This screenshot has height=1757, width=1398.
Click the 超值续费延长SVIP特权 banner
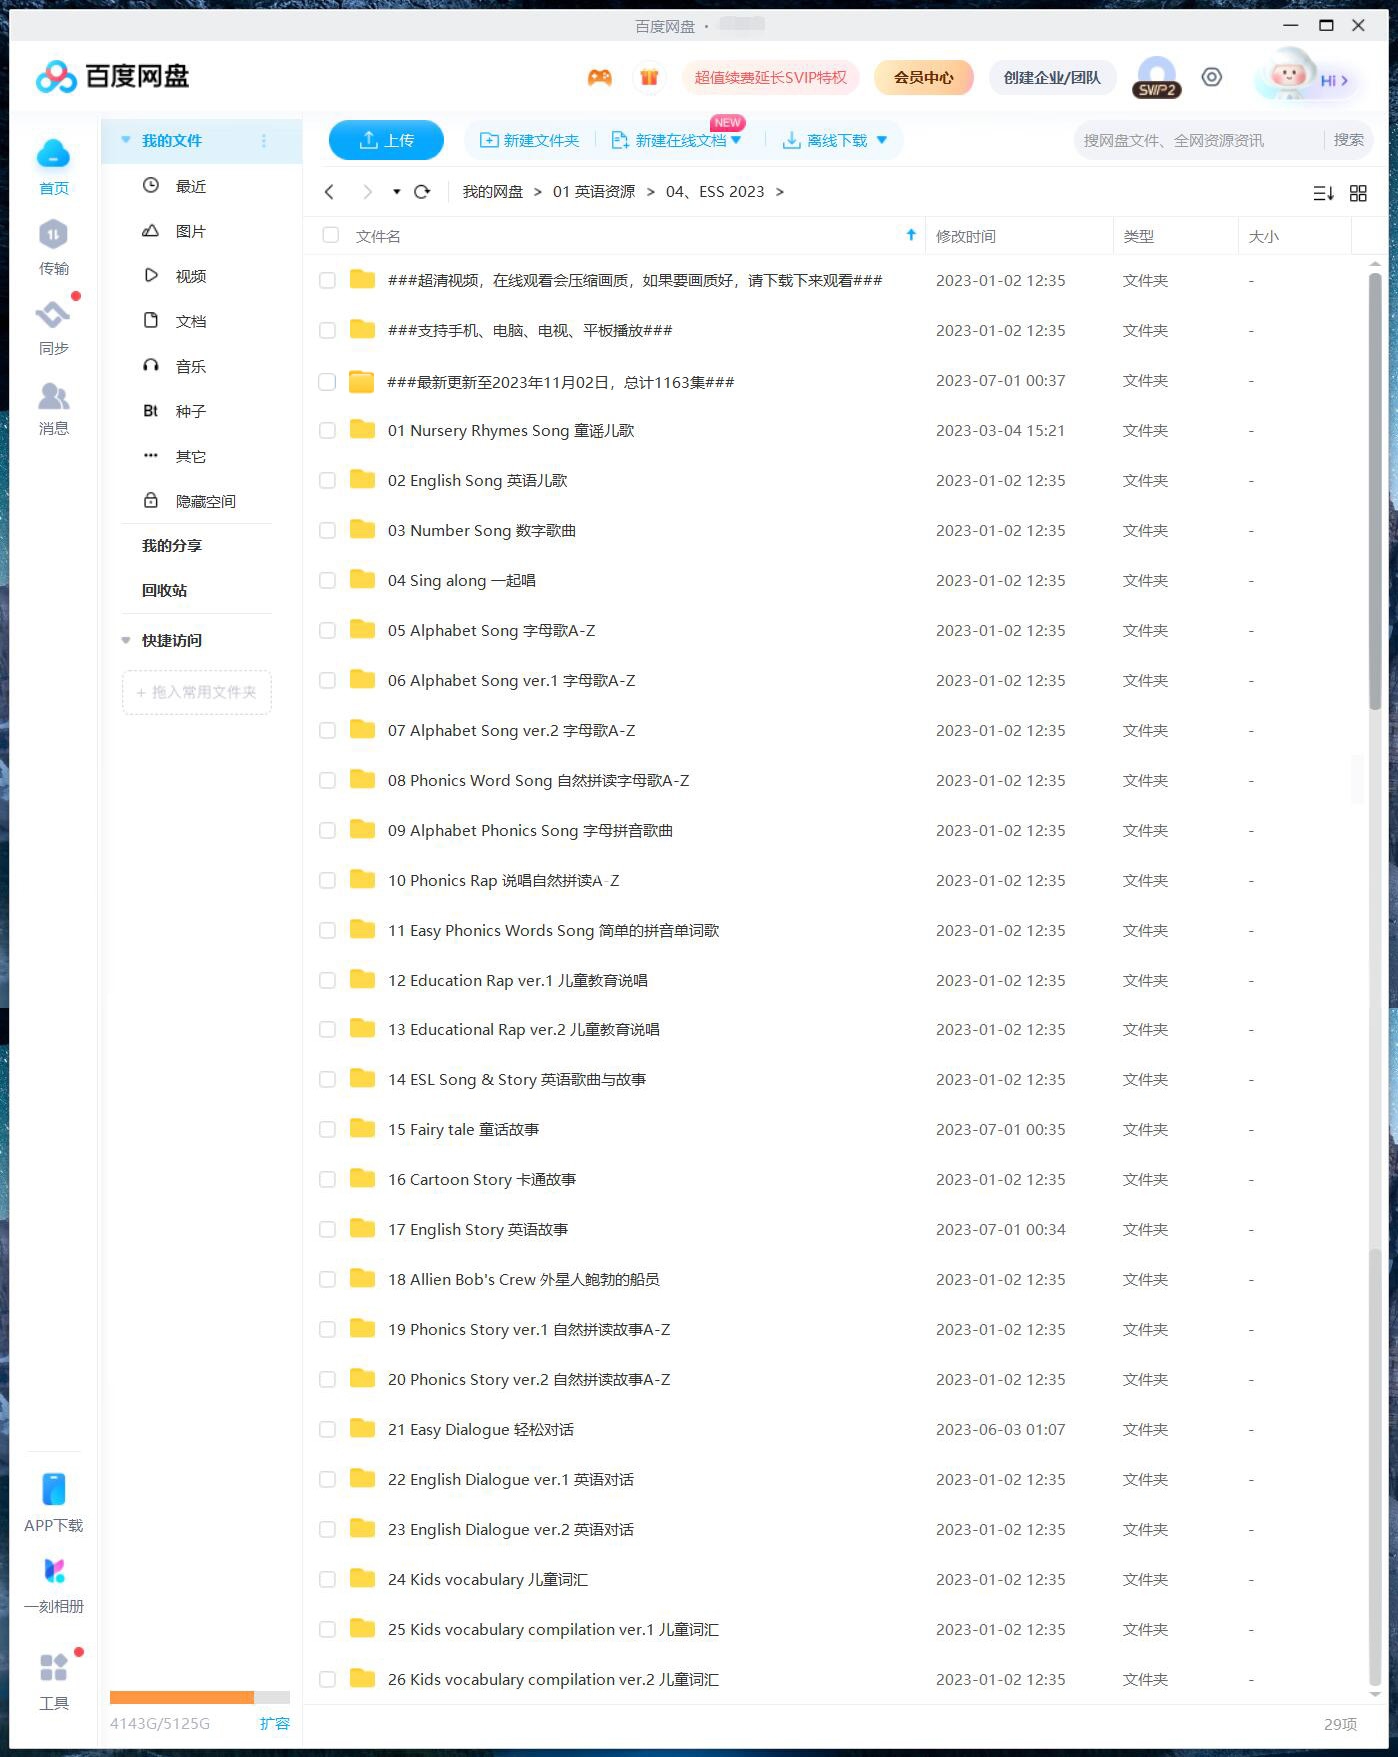coord(770,77)
